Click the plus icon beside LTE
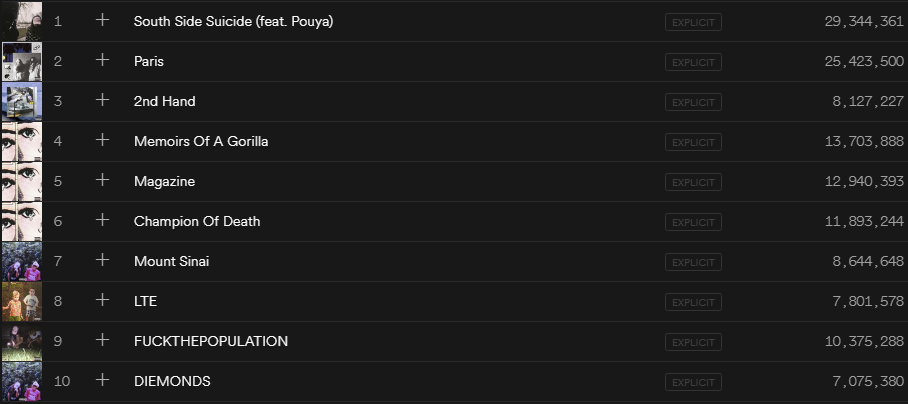908x404 pixels. (102, 300)
